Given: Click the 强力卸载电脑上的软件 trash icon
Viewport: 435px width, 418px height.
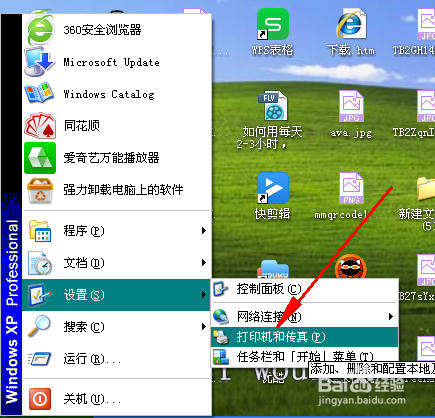Looking at the screenshot, I should pos(40,190).
